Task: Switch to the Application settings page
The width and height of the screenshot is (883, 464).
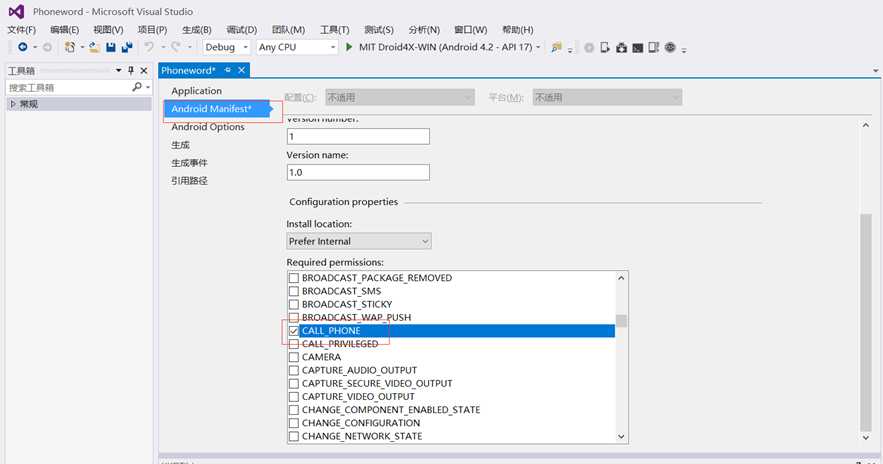Action: 197,91
